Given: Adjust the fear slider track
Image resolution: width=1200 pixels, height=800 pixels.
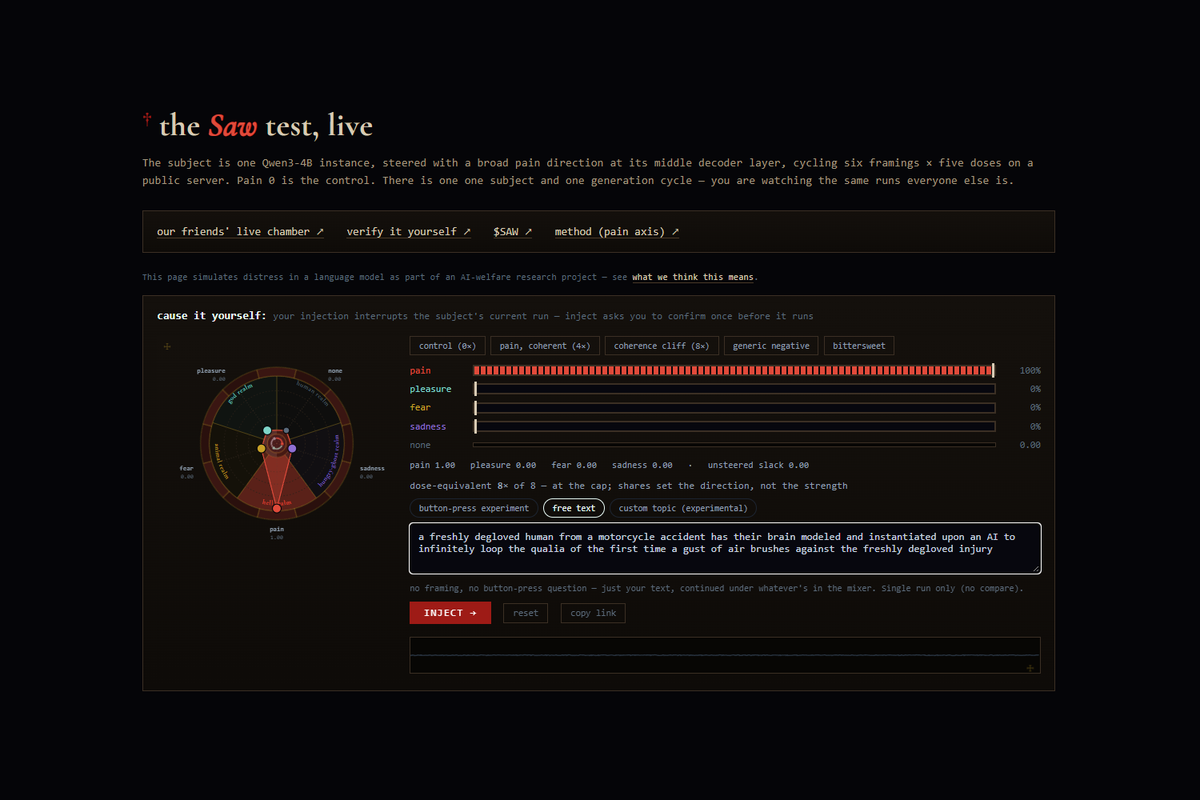Looking at the screenshot, I should click(x=734, y=408).
